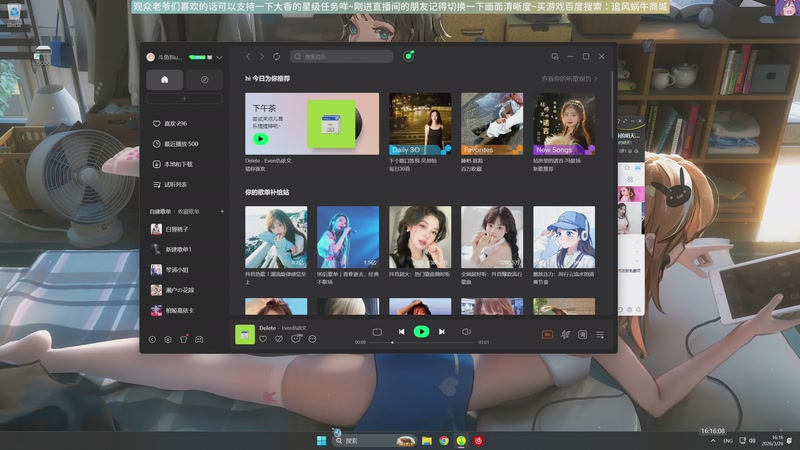Open the Recycle Bin desktop icon

coord(14,13)
